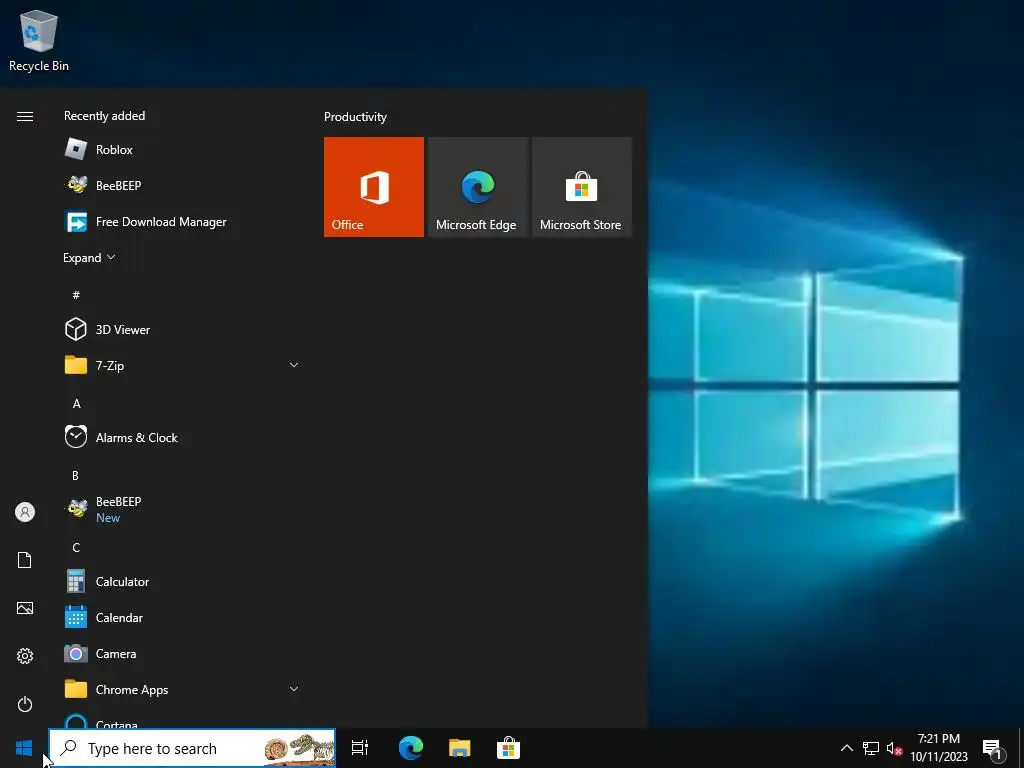Open Pictures from Start sidebar
The width and height of the screenshot is (1024, 768).
click(25, 608)
